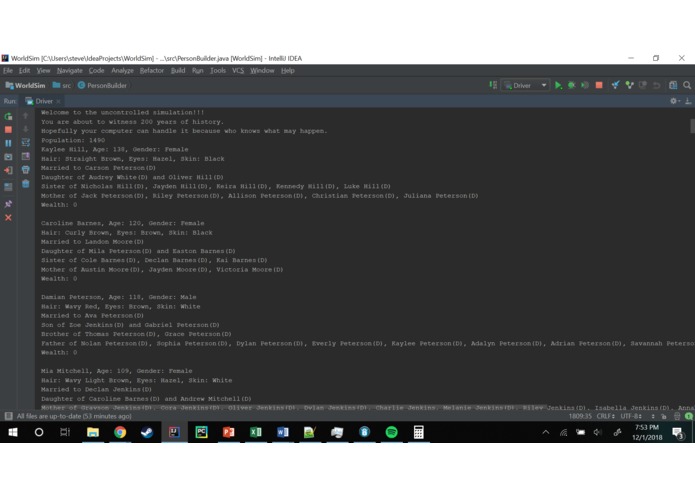The height and width of the screenshot is (494, 695).
Task: Run Driver with coverage icon
Action: coord(585,86)
